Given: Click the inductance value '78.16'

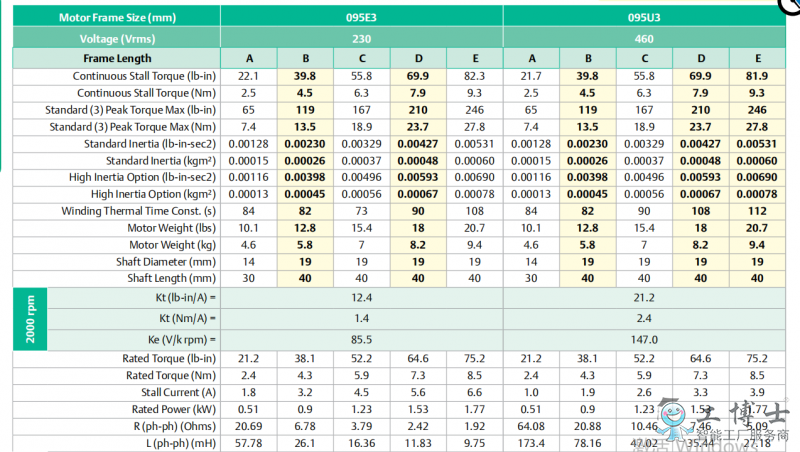Looking at the screenshot, I should pyautogui.click(x=588, y=443).
